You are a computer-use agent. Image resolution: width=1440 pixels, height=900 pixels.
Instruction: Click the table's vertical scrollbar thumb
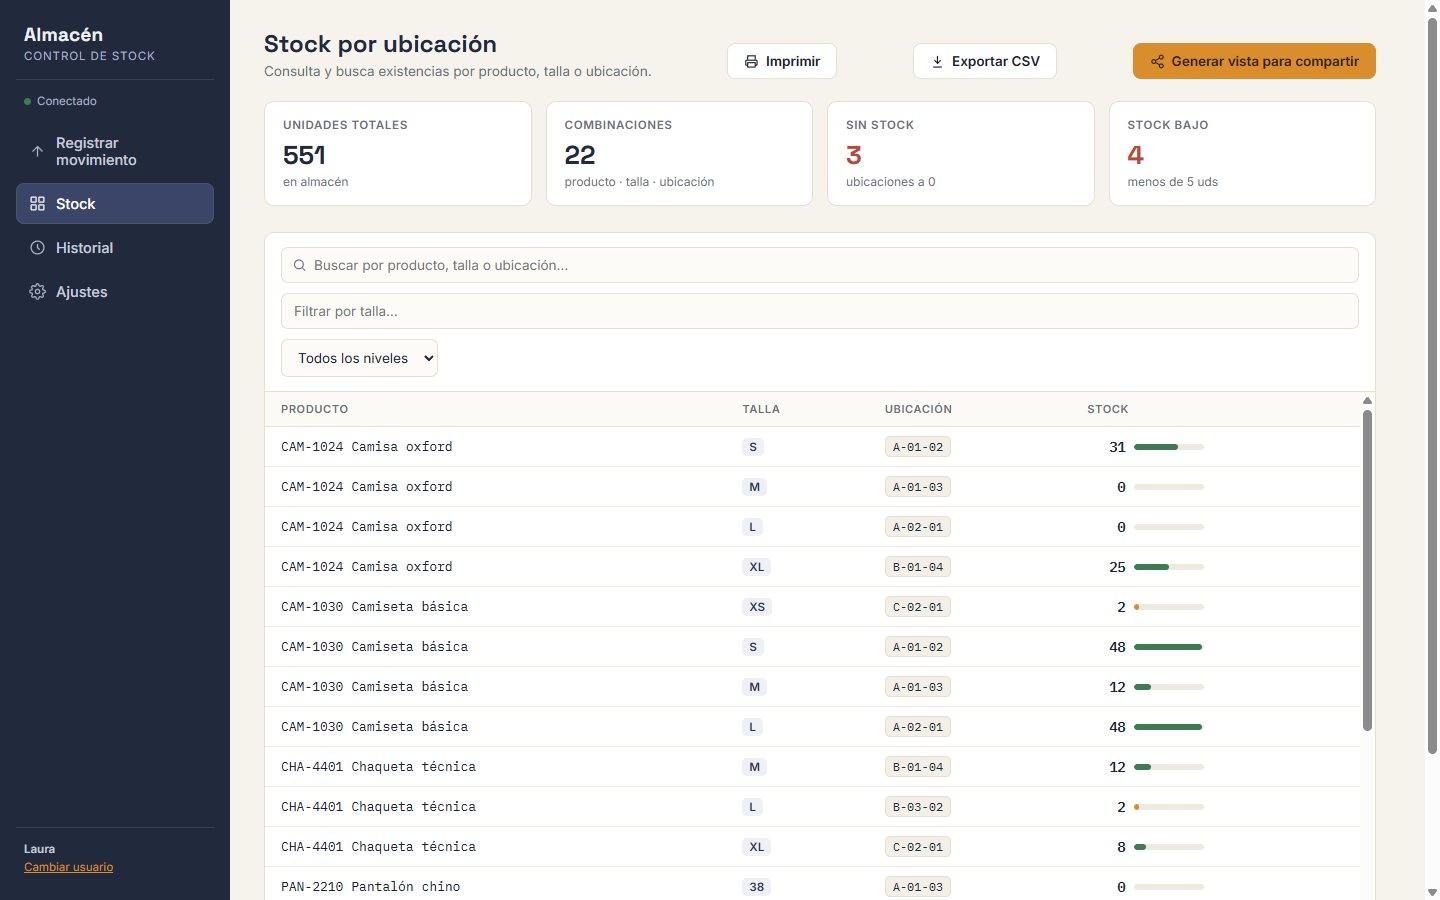click(x=1367, y=570)
